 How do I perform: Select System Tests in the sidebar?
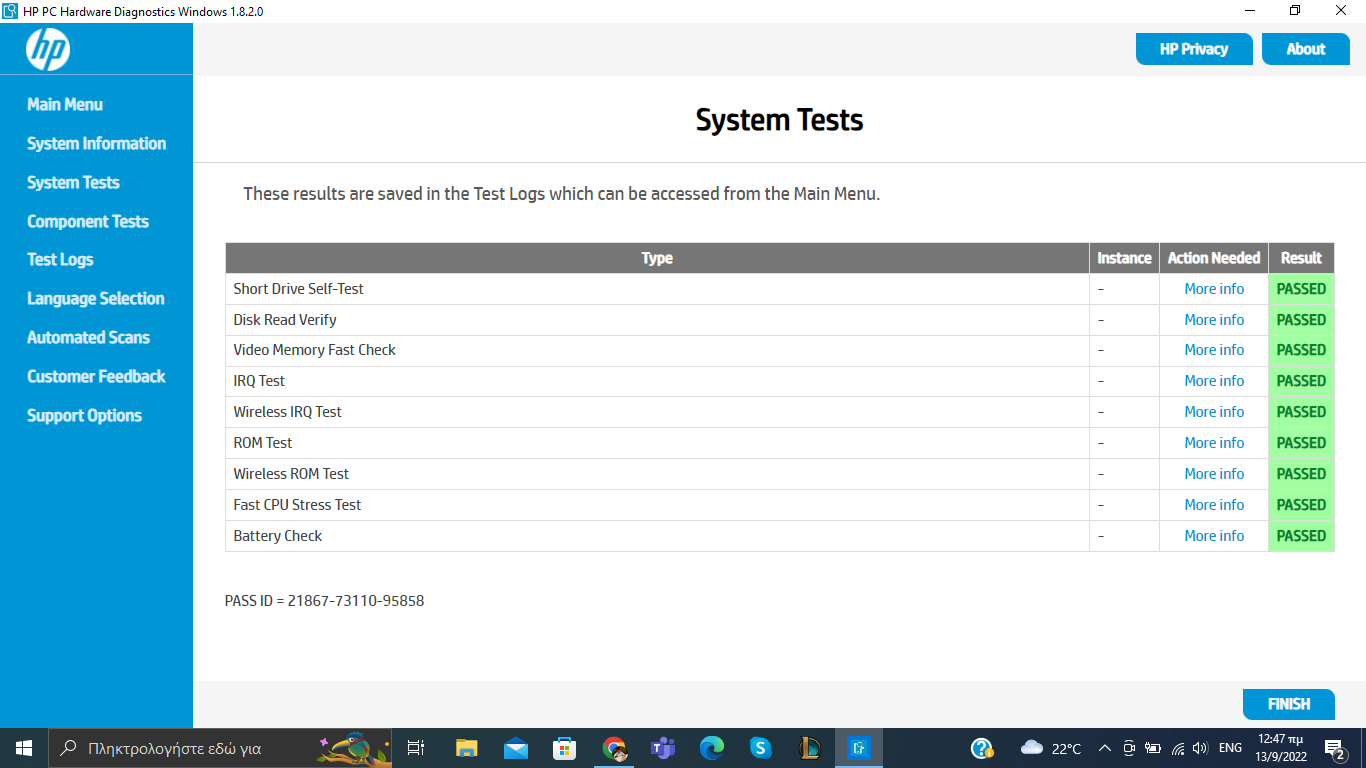pos(73,182)
